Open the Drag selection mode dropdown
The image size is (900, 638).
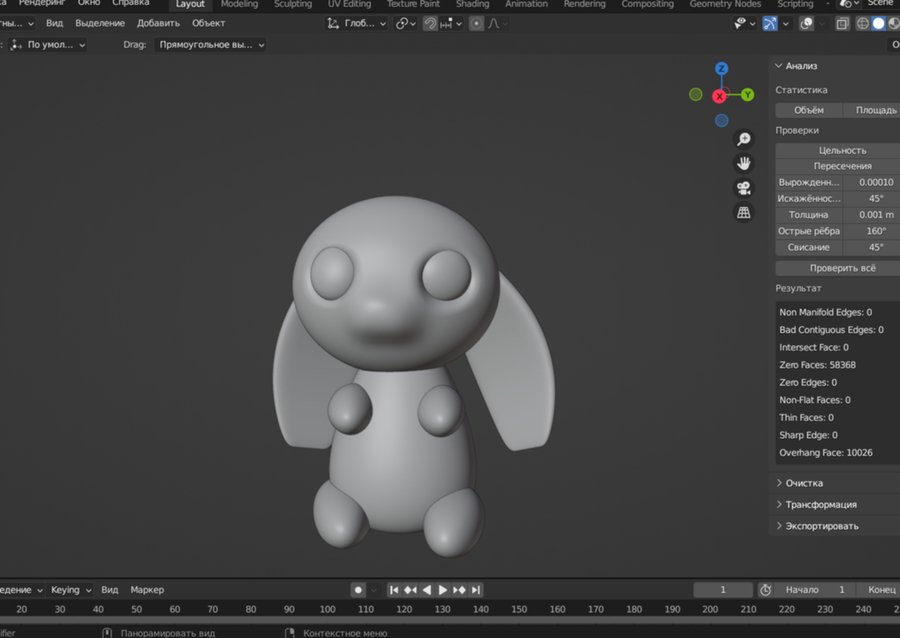coord(211,45)
